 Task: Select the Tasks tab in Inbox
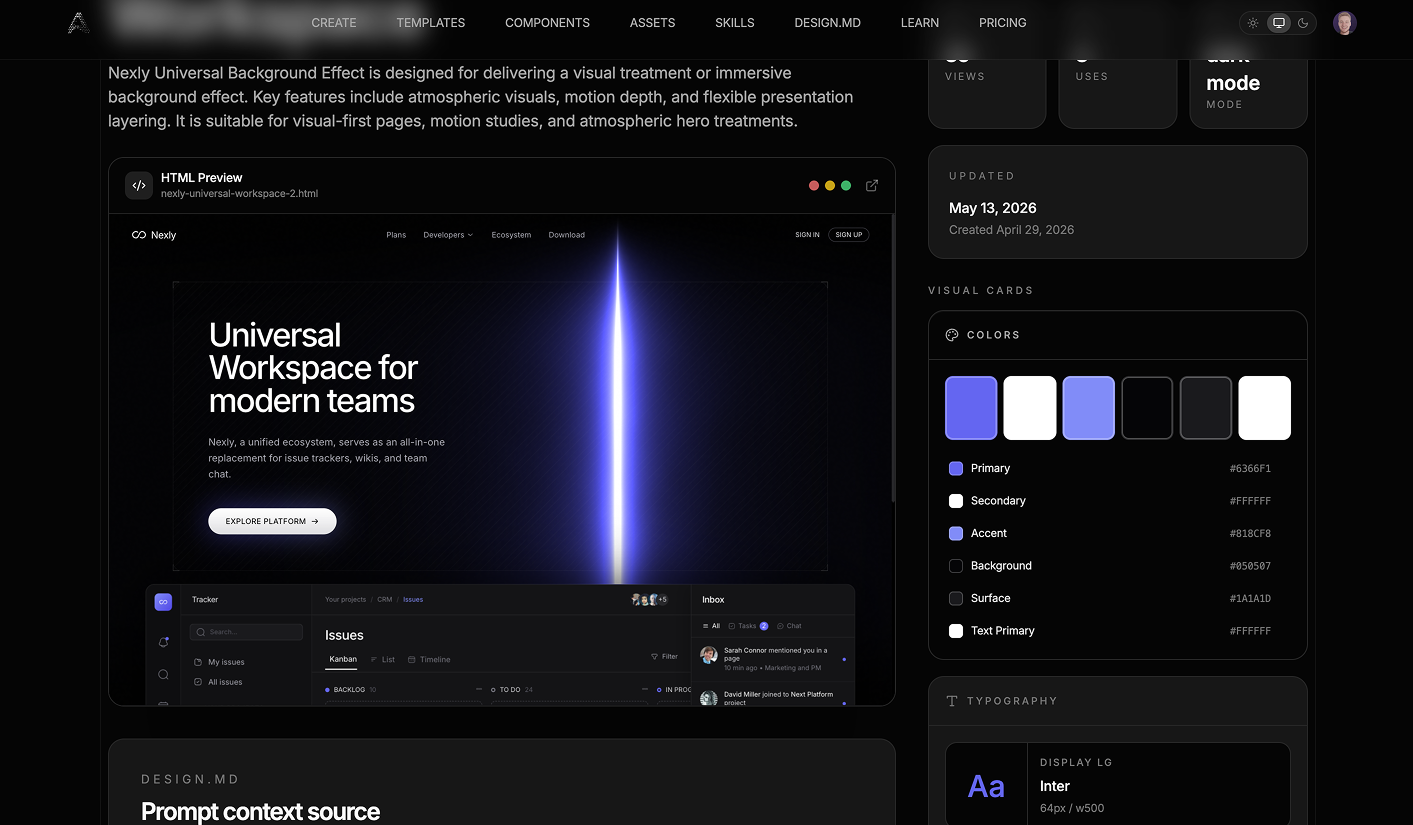pos(748,626)
